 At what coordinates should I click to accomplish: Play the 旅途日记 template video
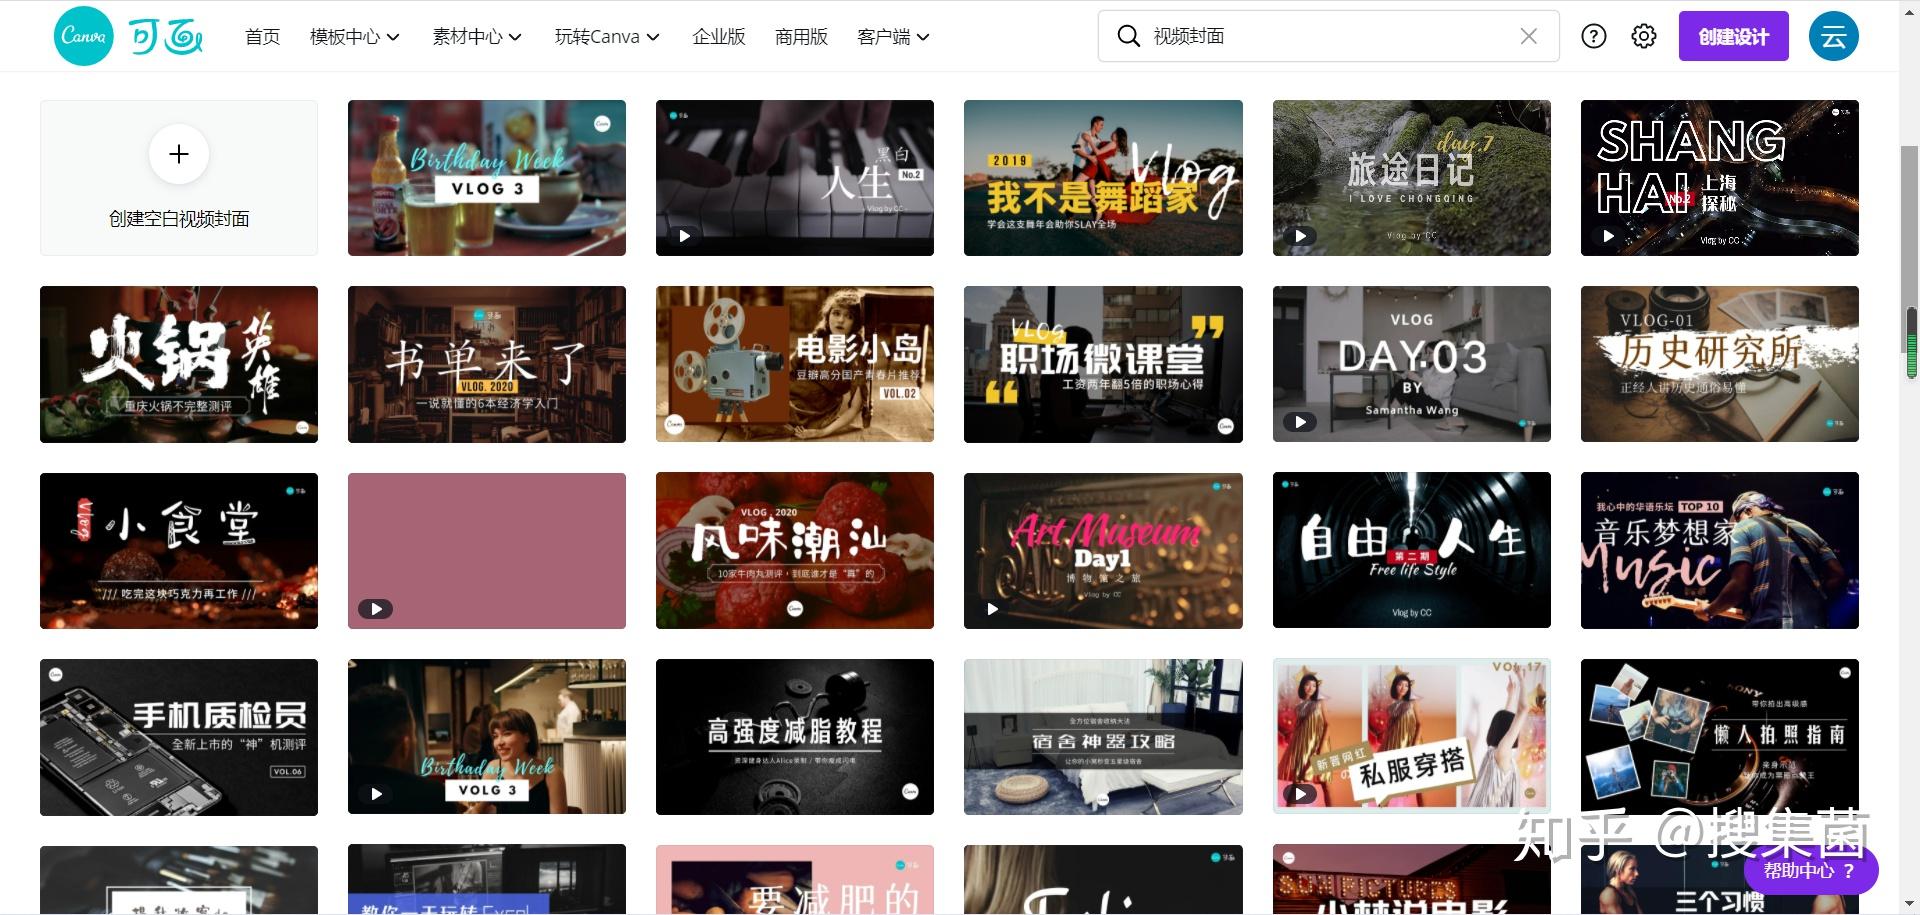coord(1300,236)
